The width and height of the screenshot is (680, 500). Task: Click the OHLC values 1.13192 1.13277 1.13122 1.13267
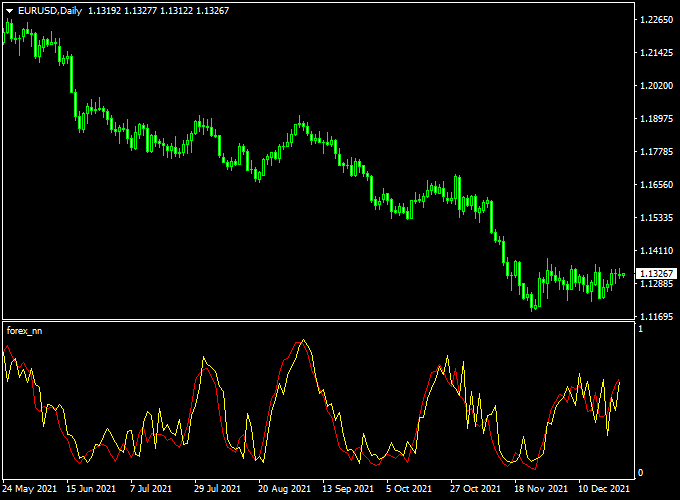158,11
